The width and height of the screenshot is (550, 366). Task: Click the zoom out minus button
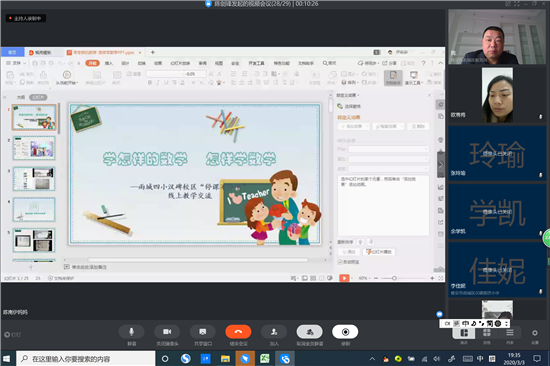point(376,278)
